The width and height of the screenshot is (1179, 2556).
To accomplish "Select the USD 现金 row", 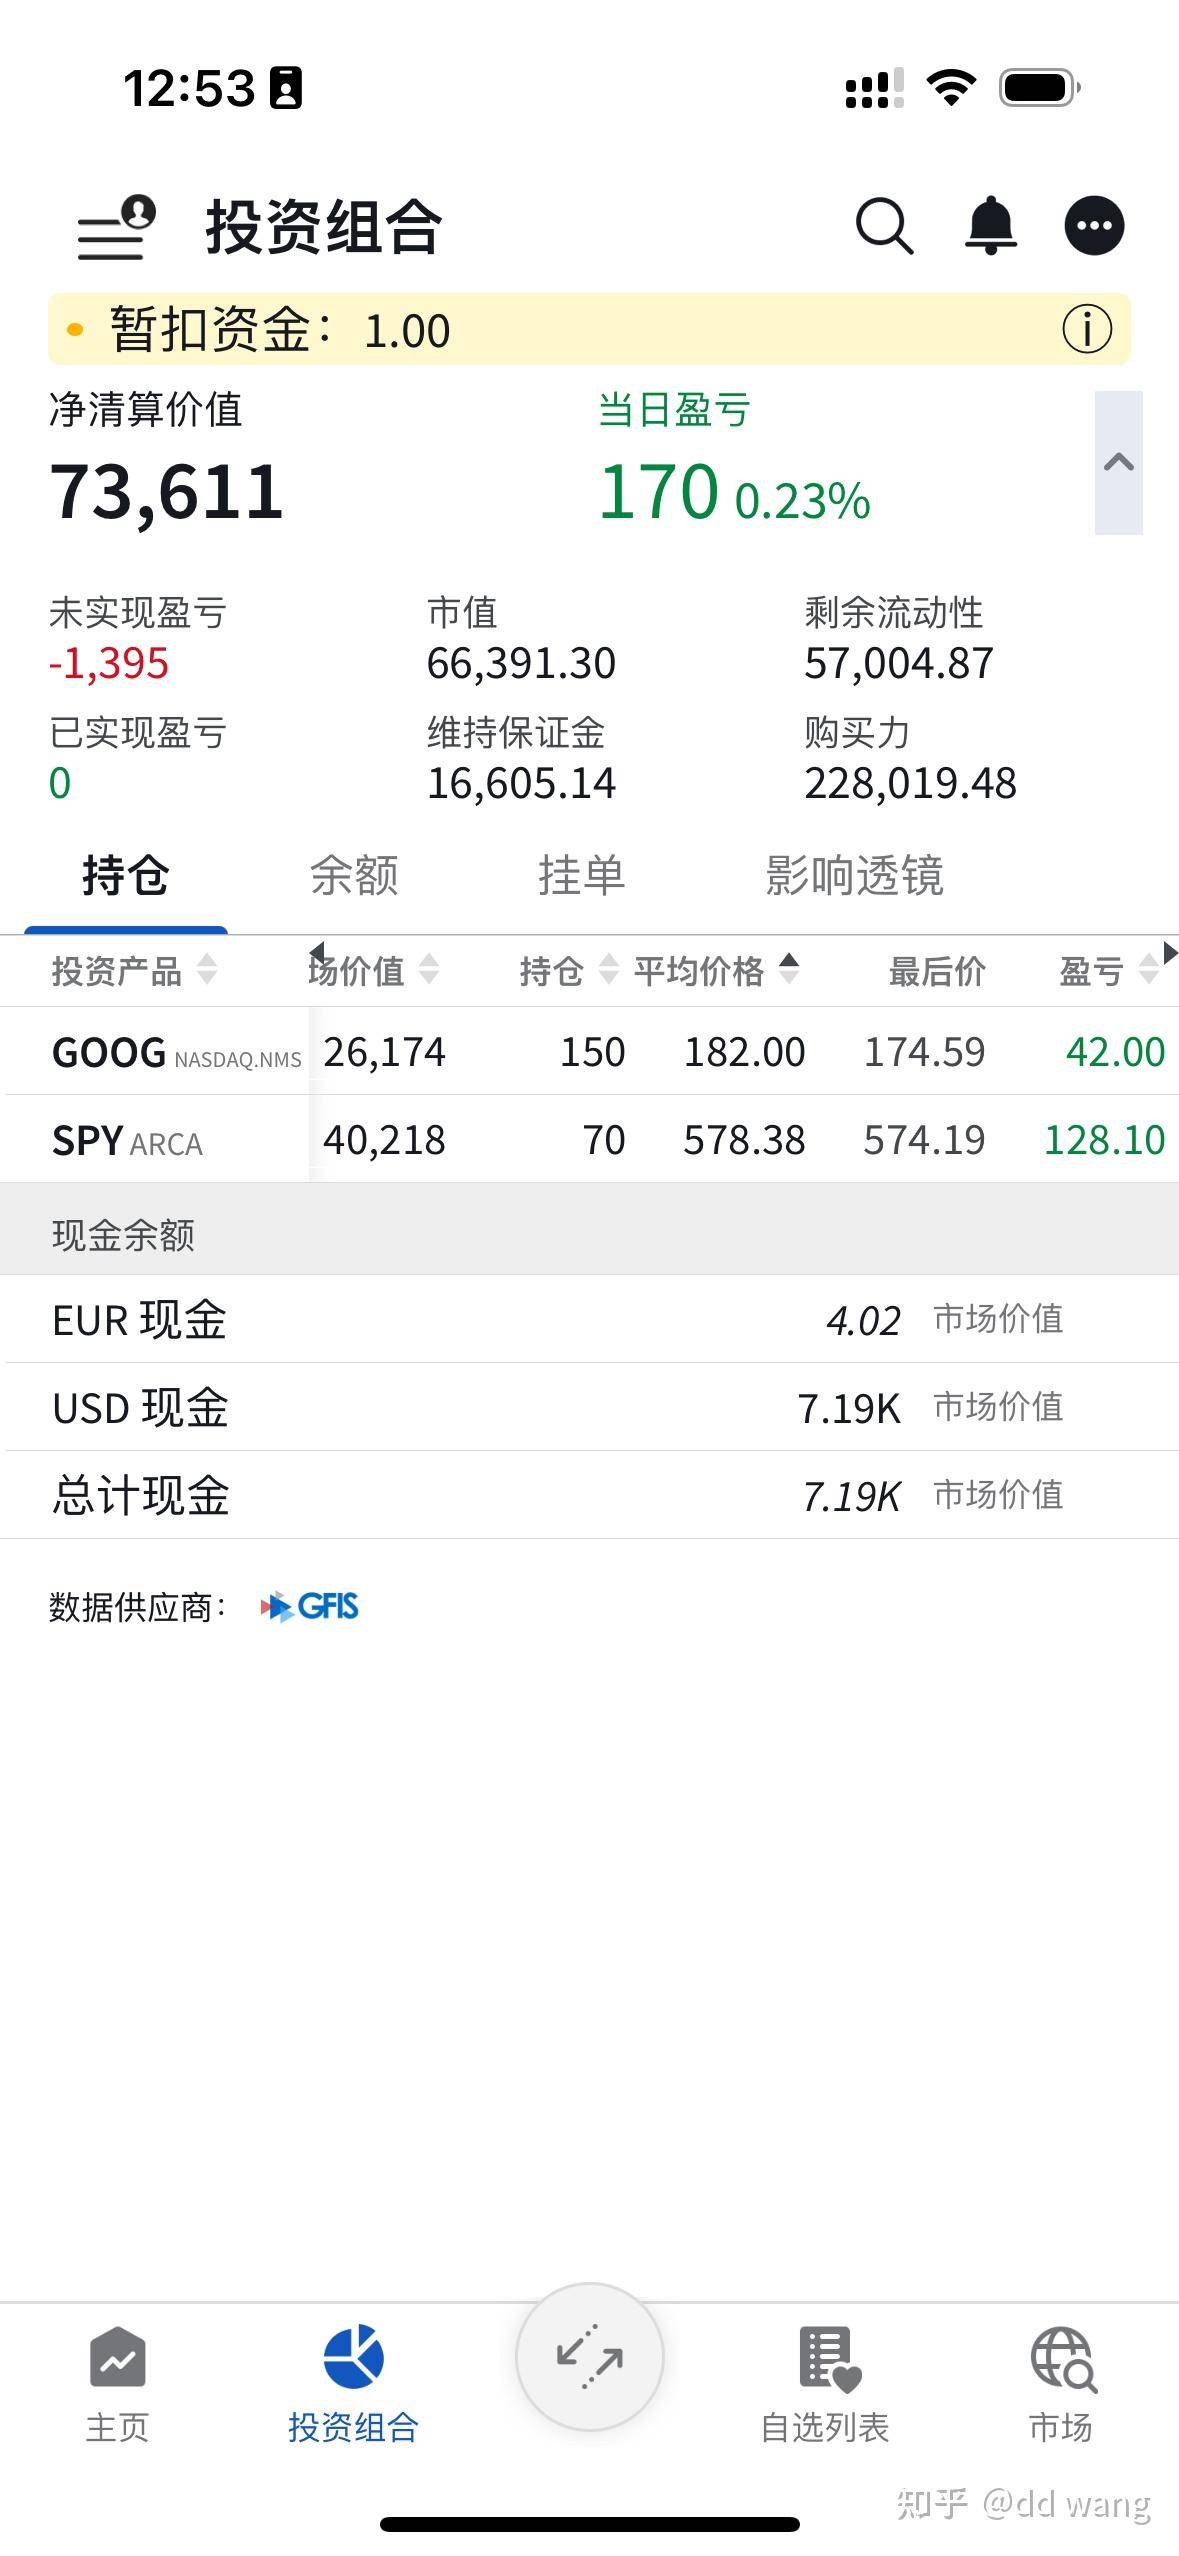I will coord(589,1407).
